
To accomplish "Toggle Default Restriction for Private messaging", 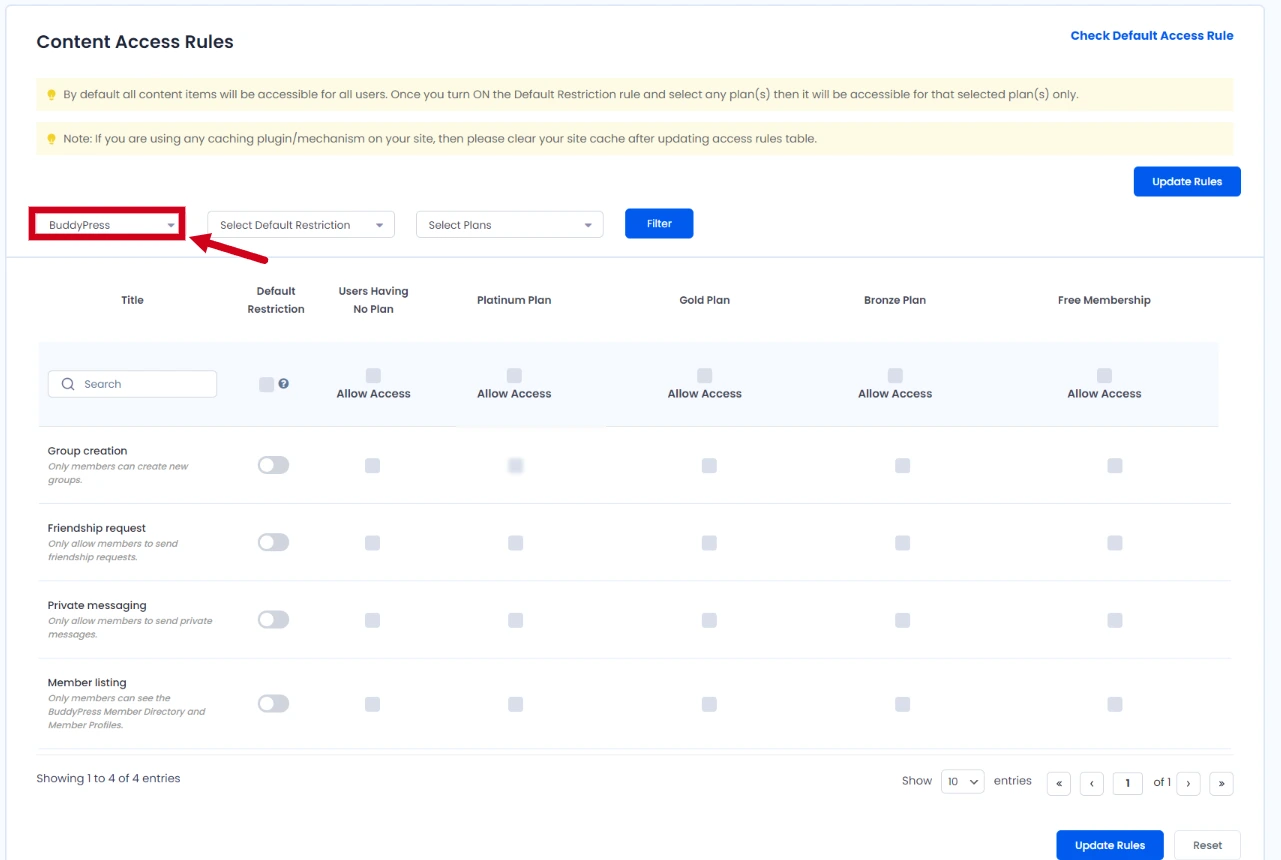I will coord(273,619).
